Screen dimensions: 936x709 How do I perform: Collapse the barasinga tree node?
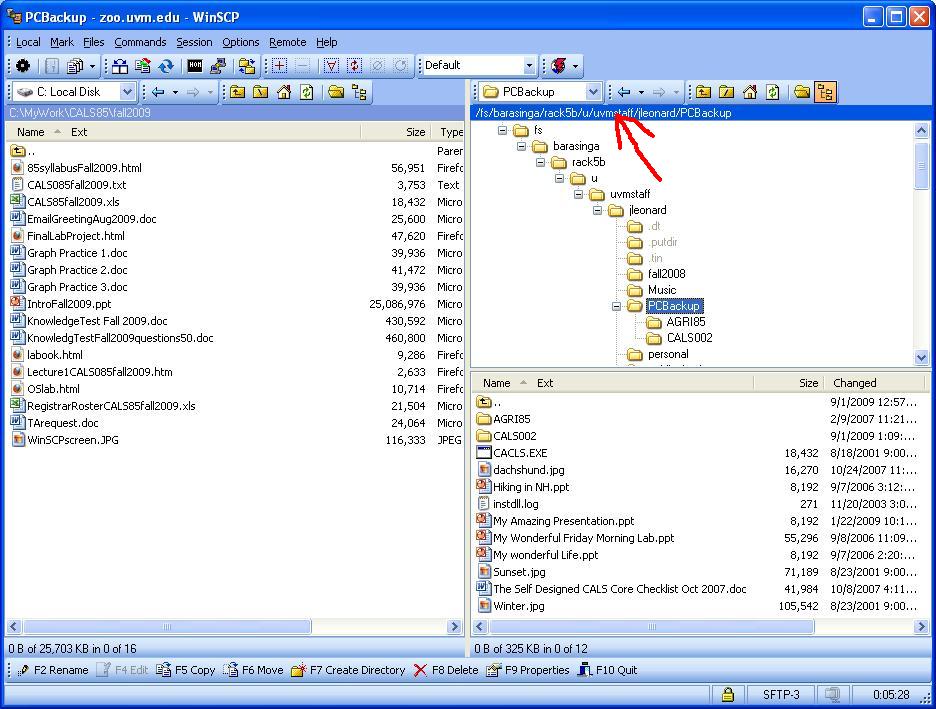tap(521, 146)
